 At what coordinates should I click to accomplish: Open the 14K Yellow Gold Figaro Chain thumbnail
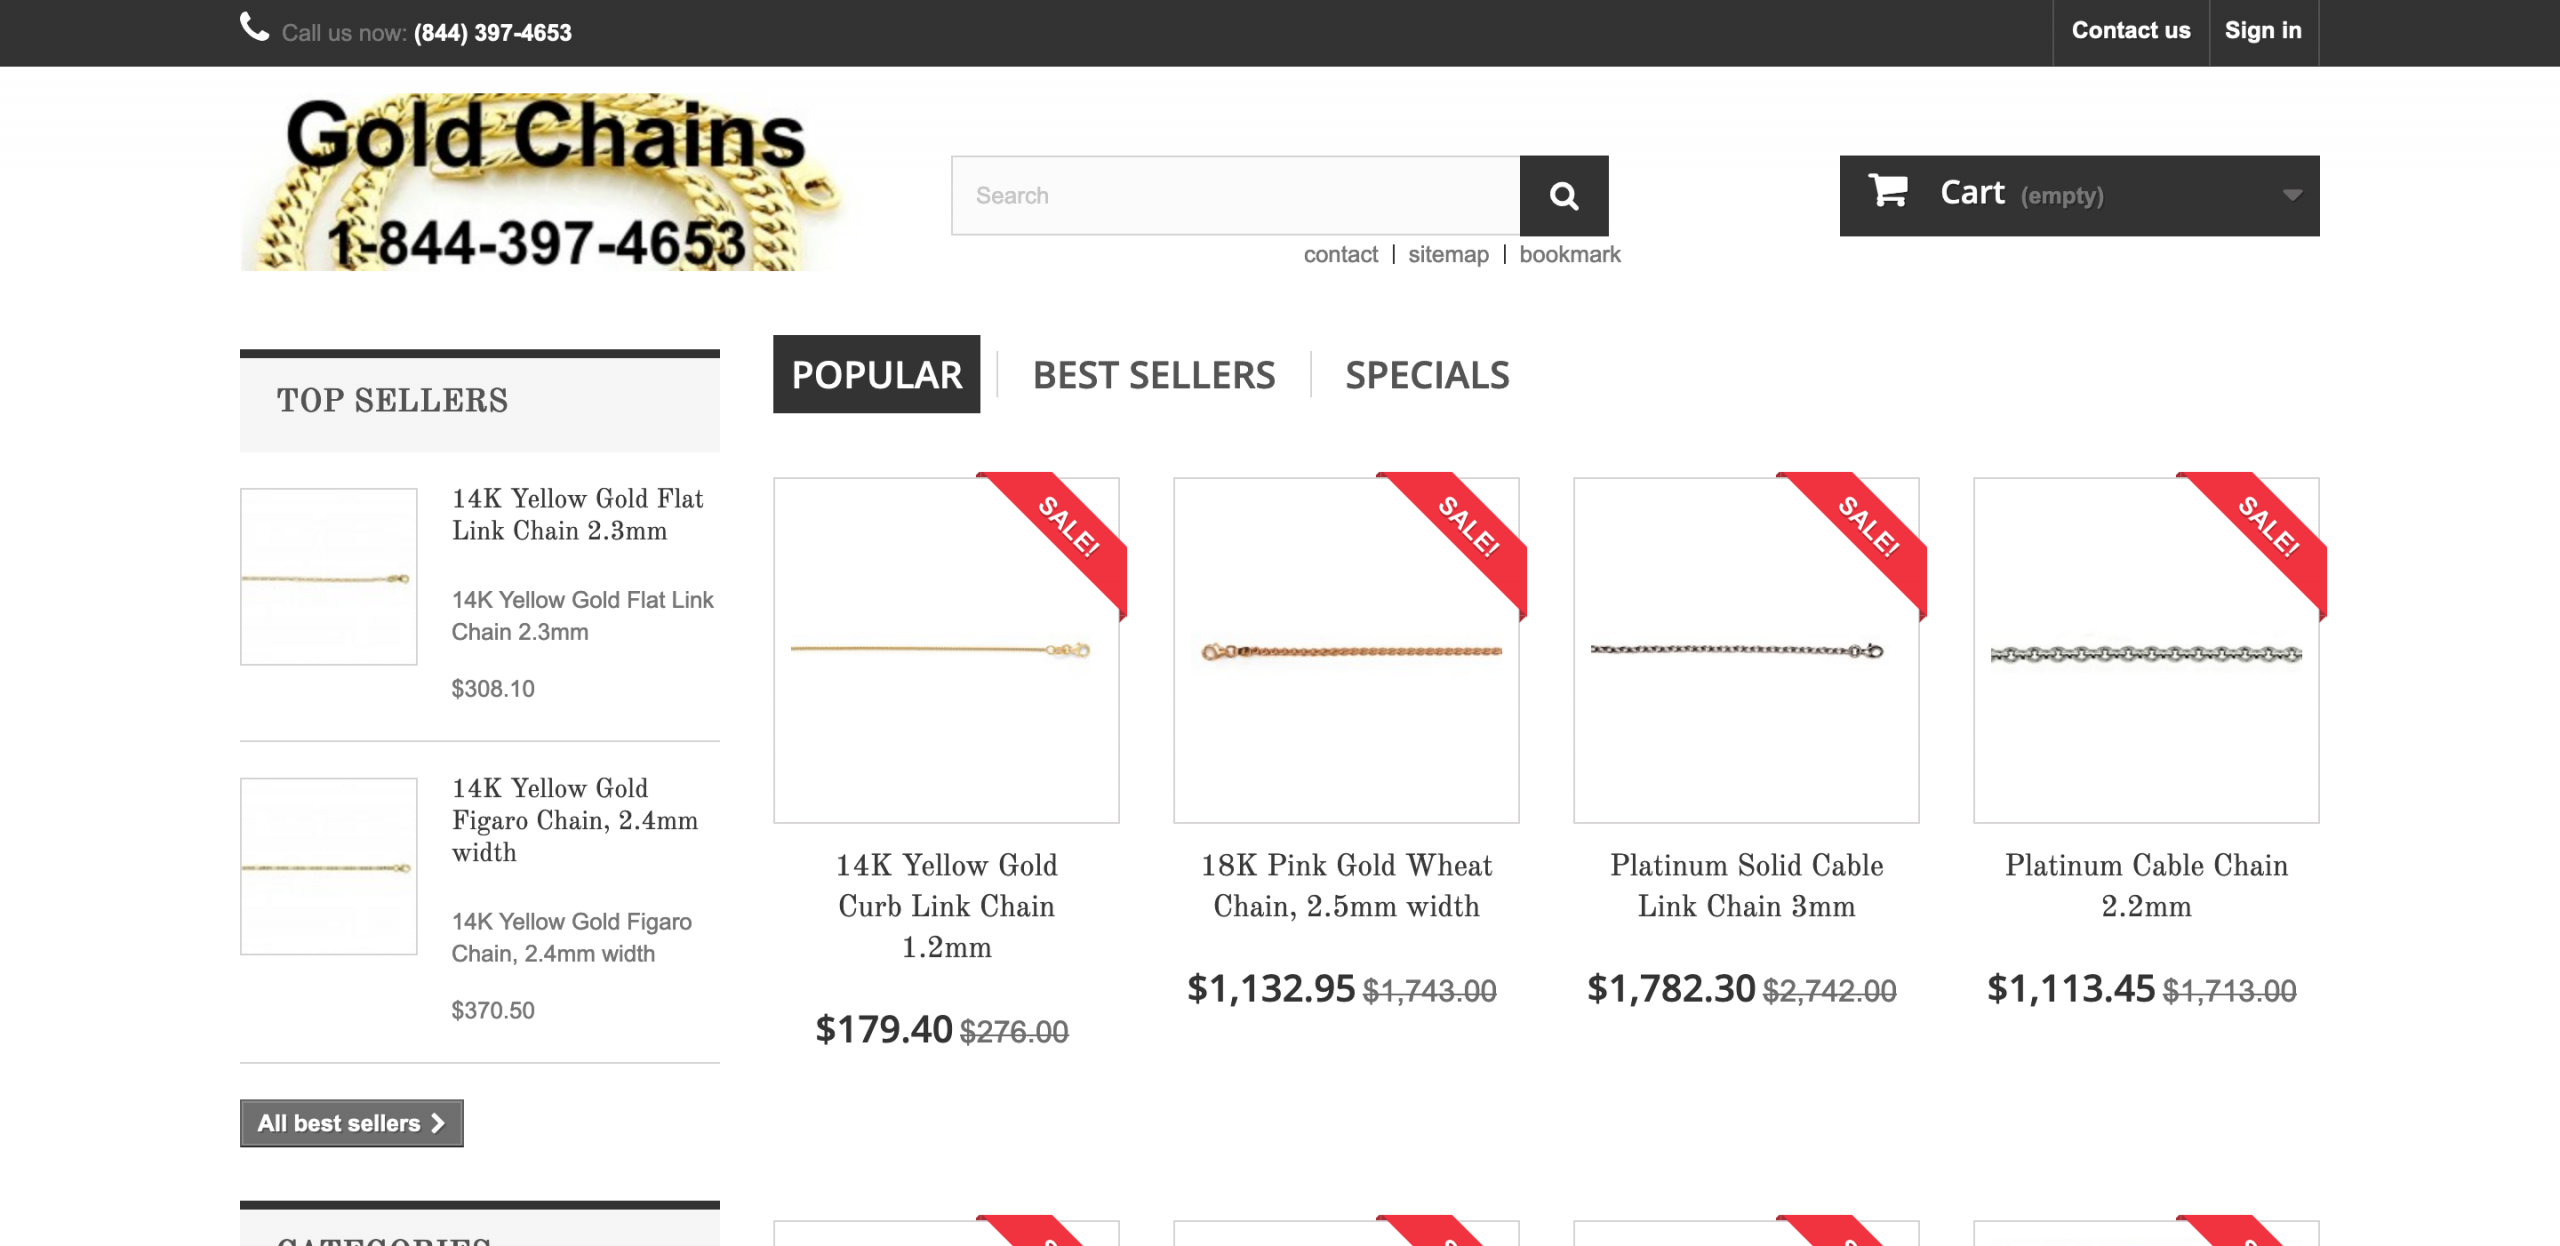pos(328,866)
